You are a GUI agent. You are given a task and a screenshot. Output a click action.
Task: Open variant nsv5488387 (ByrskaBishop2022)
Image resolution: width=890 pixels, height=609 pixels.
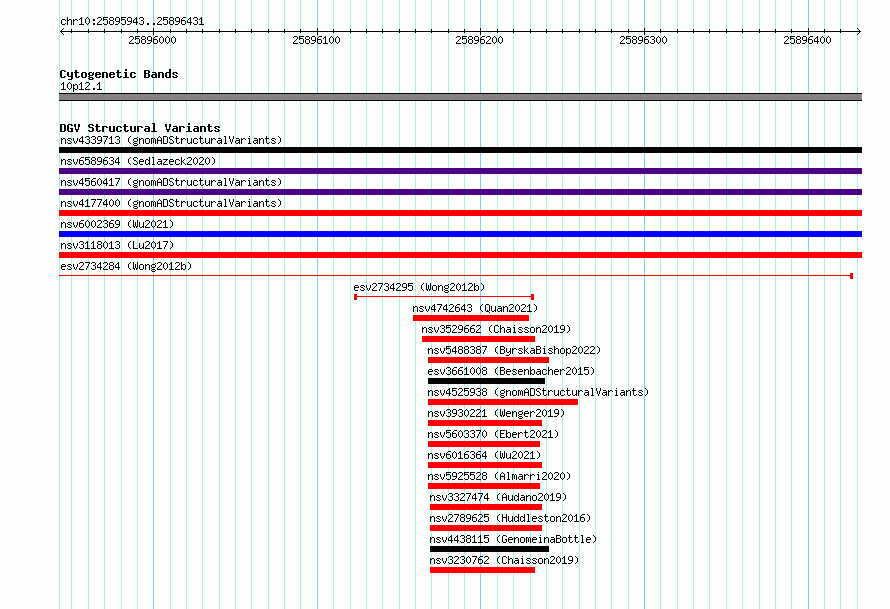(x=514, y=350)
